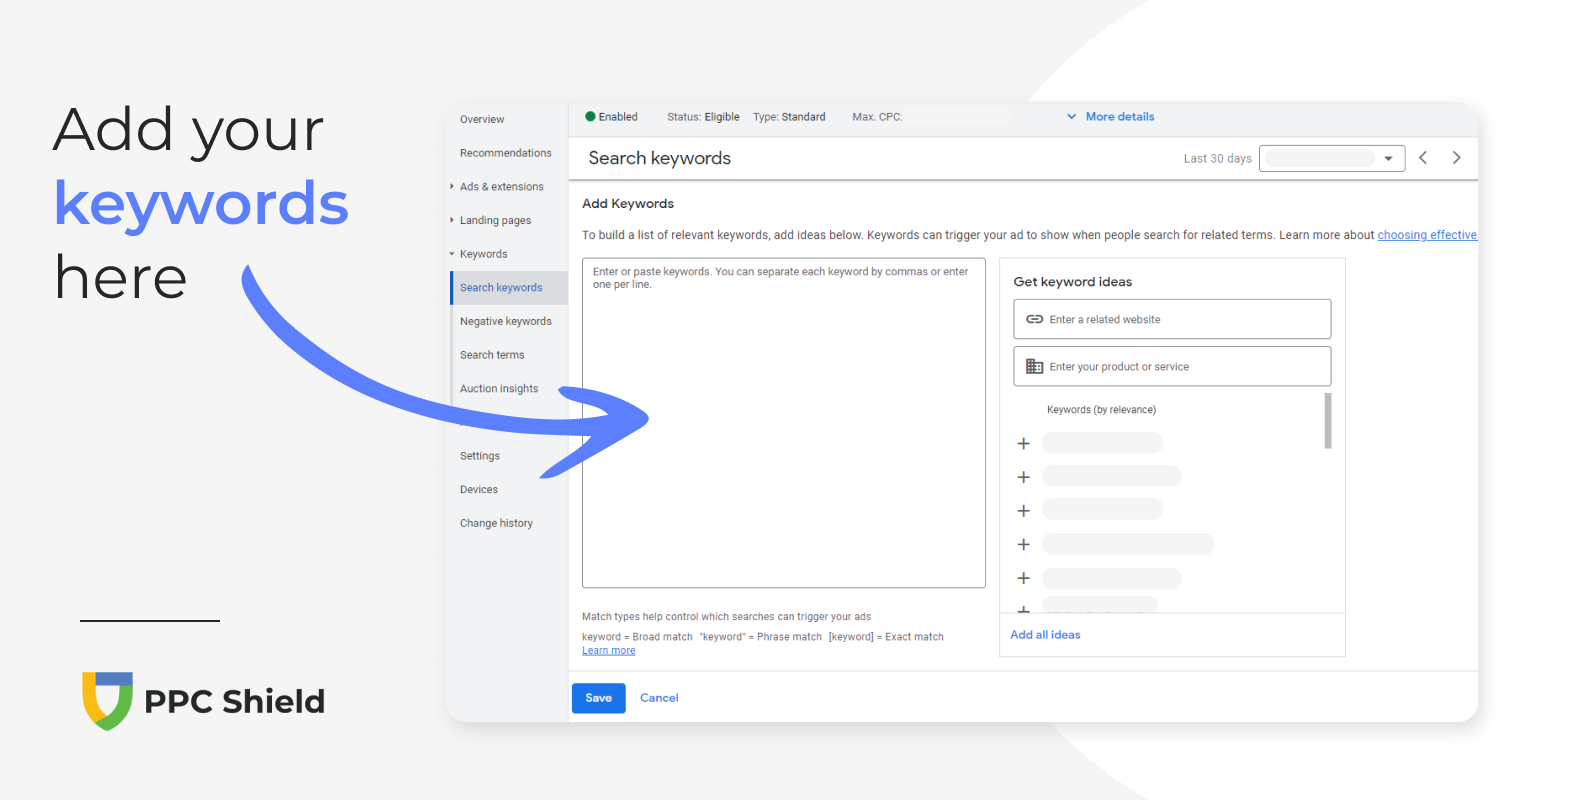Image resolution: width=1580 pixels, height=800 pixels.
Task: Click the first plus icon under keyword ideas
Action: click(x=1023, y=443)
